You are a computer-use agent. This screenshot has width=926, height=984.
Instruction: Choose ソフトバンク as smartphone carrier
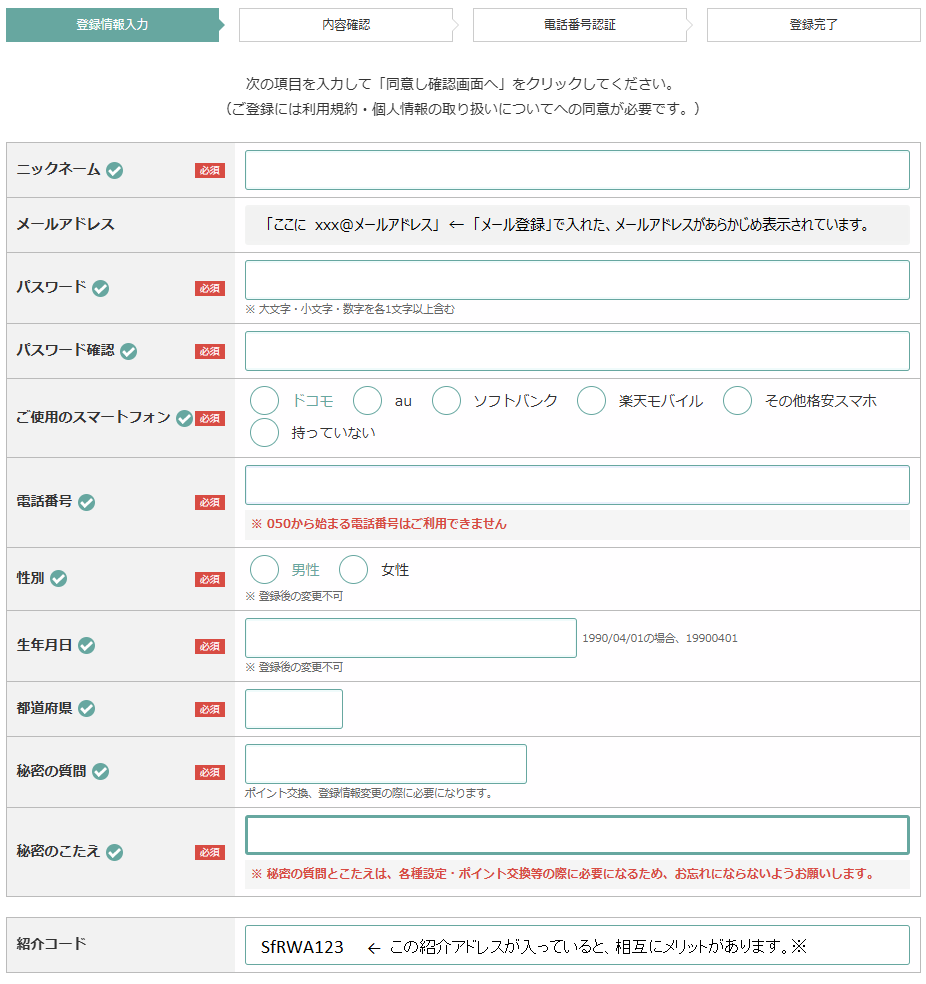click(x=447, y=401)
